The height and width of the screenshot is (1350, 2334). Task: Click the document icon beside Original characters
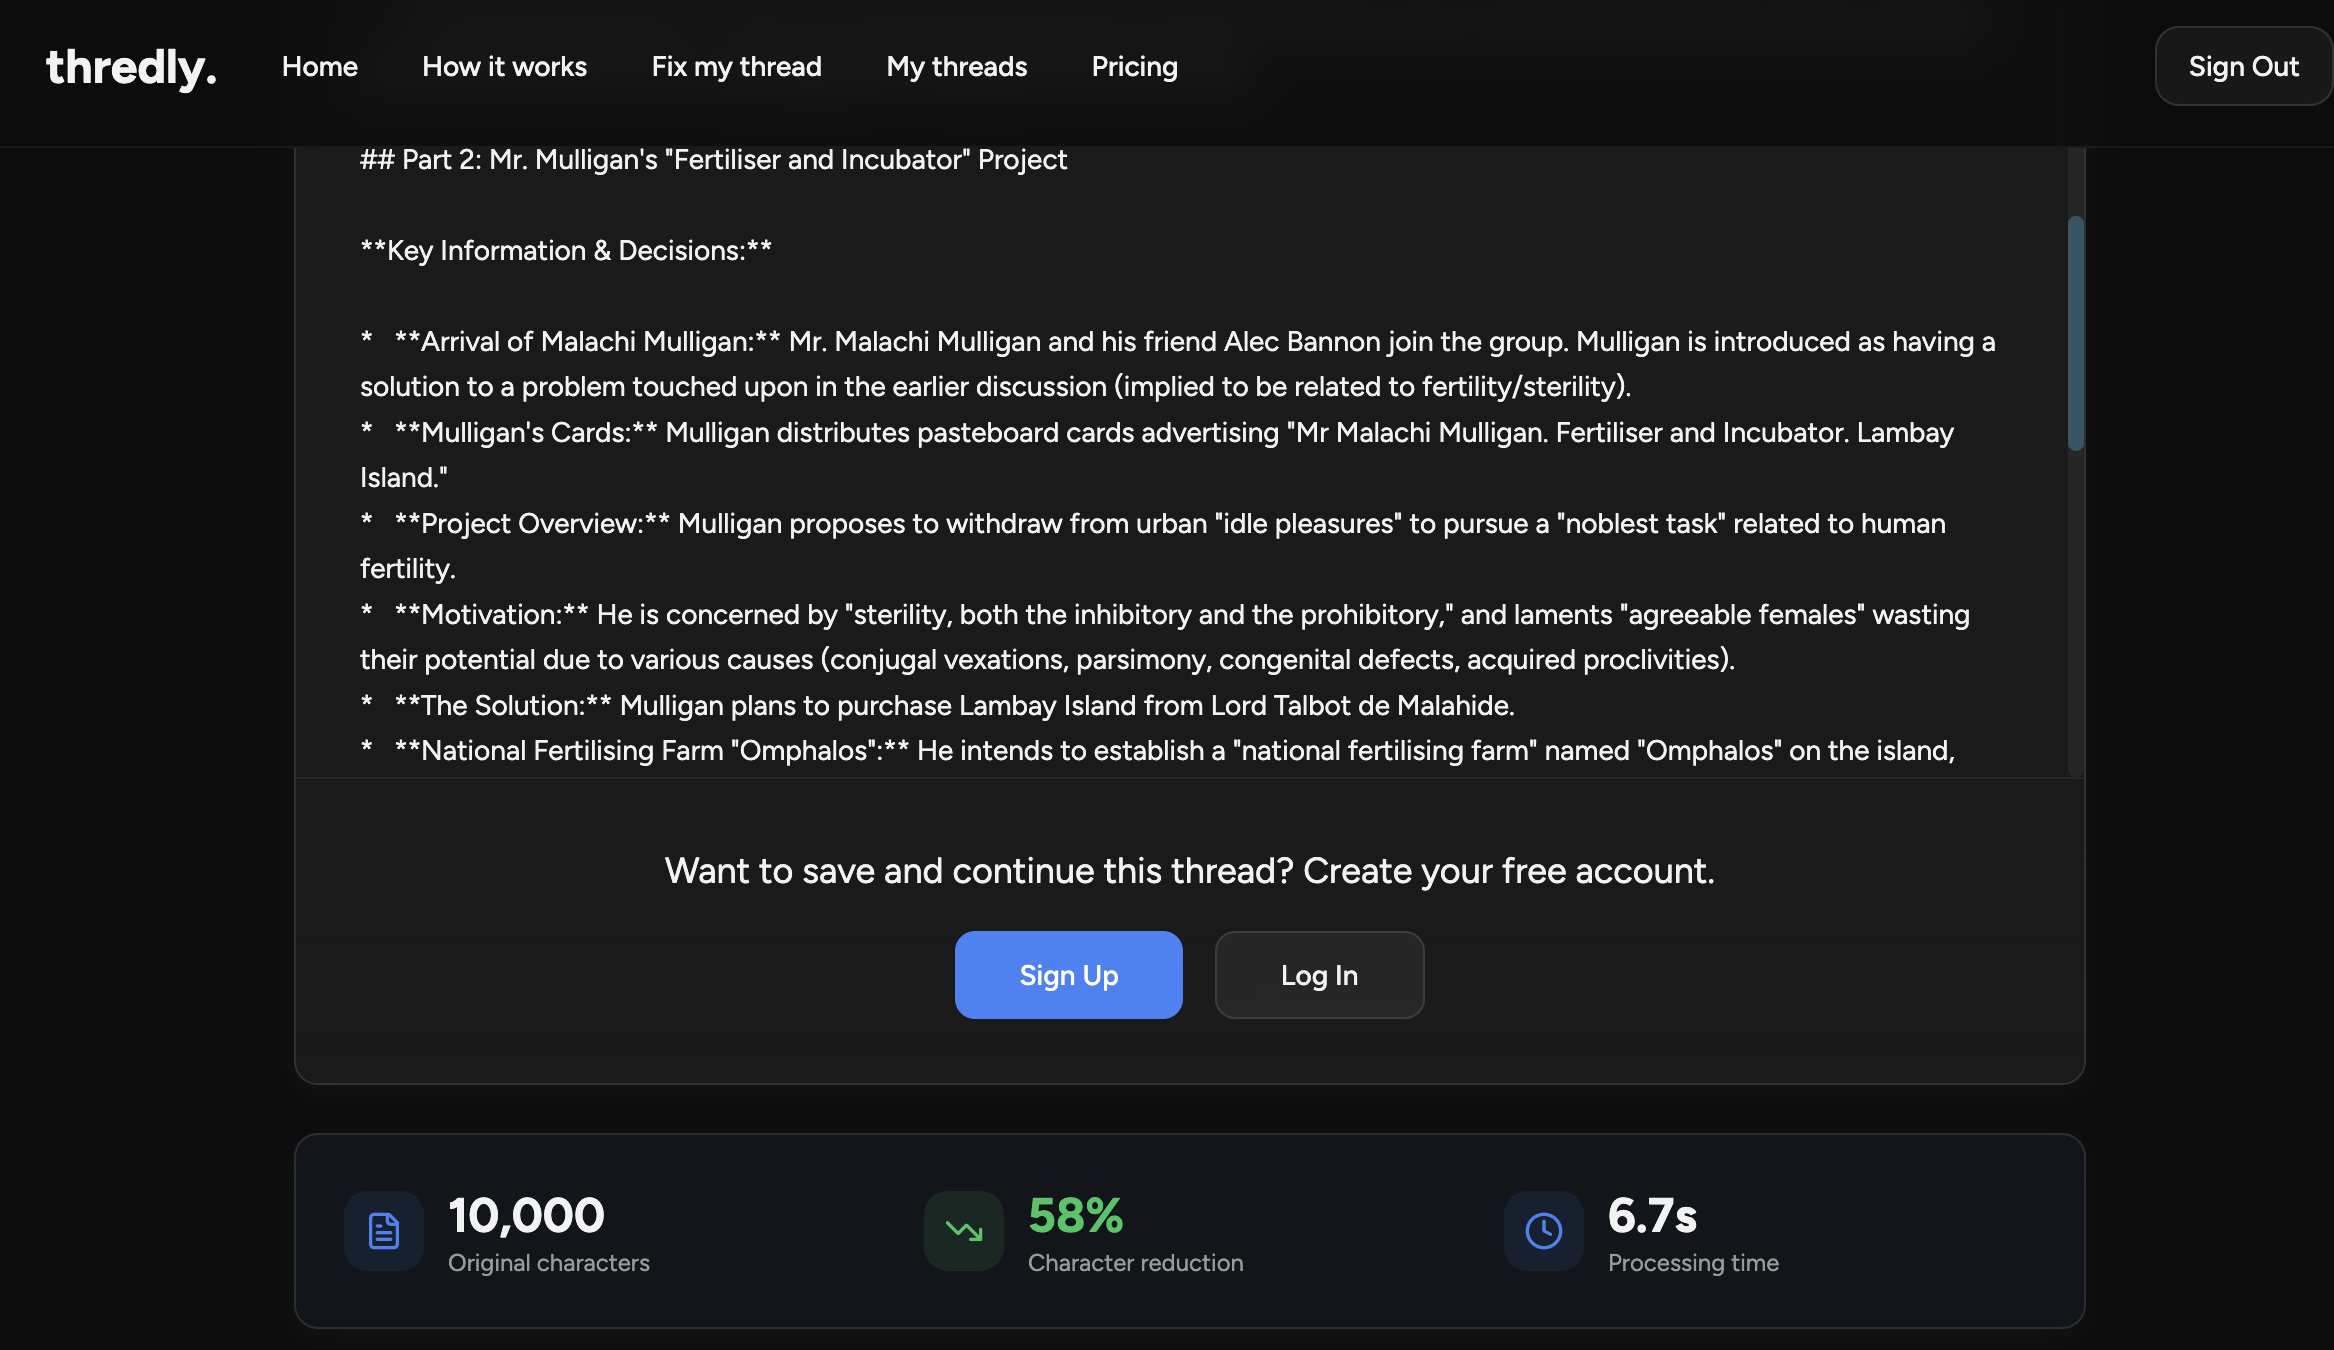click(x=384, y=1230)
